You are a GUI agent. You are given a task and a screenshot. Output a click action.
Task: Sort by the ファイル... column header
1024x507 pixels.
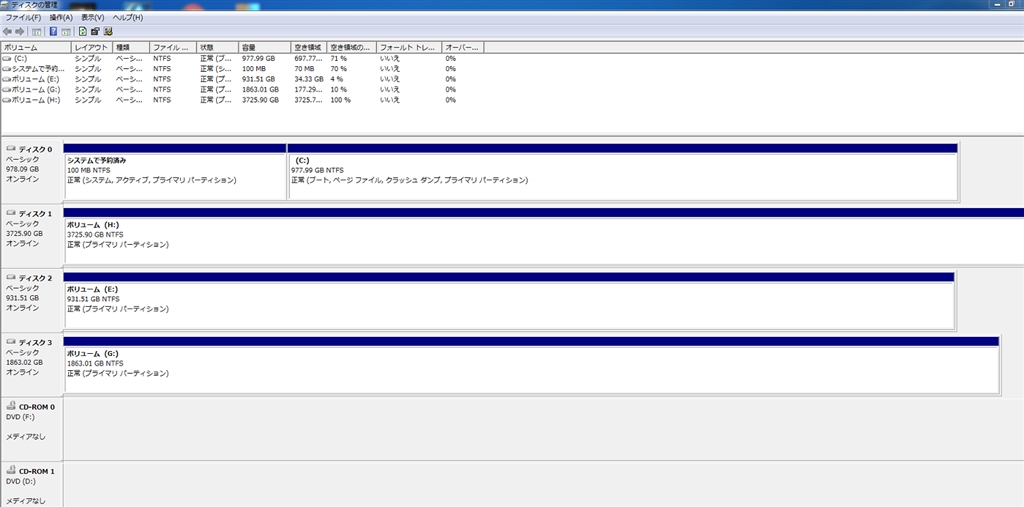[173, 48]
